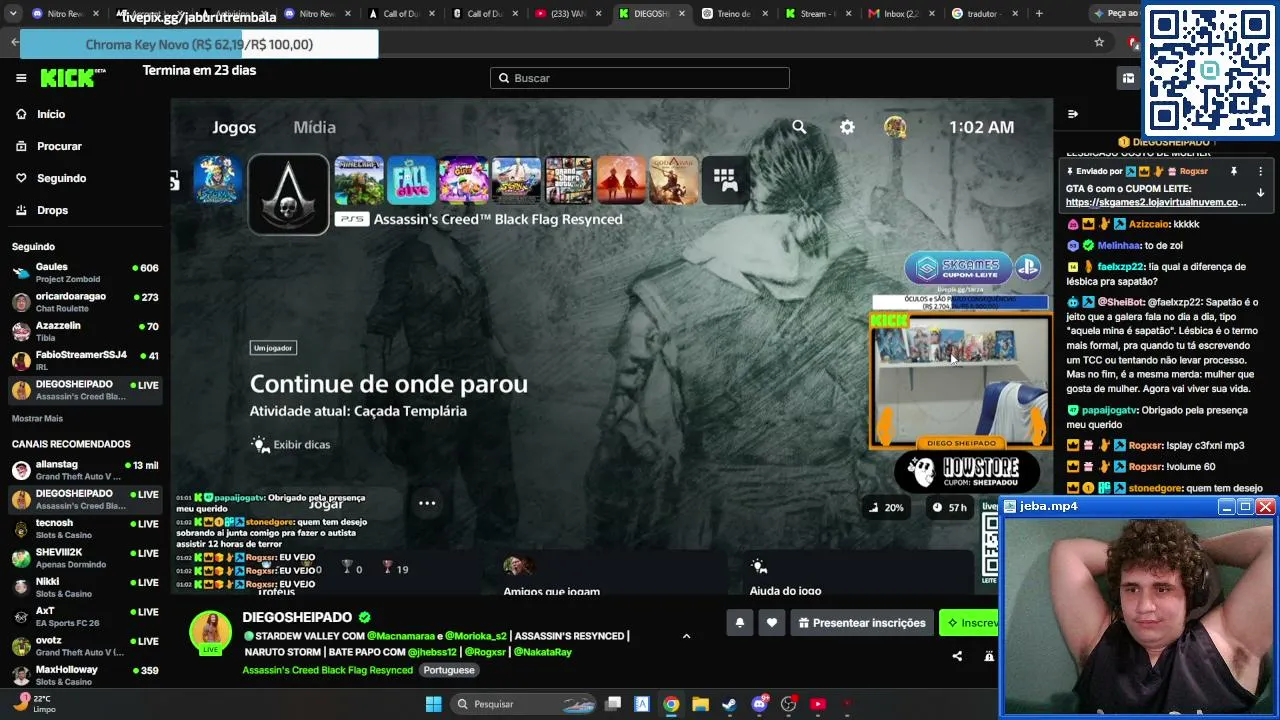Open the ovotz recommended channel

85,646
